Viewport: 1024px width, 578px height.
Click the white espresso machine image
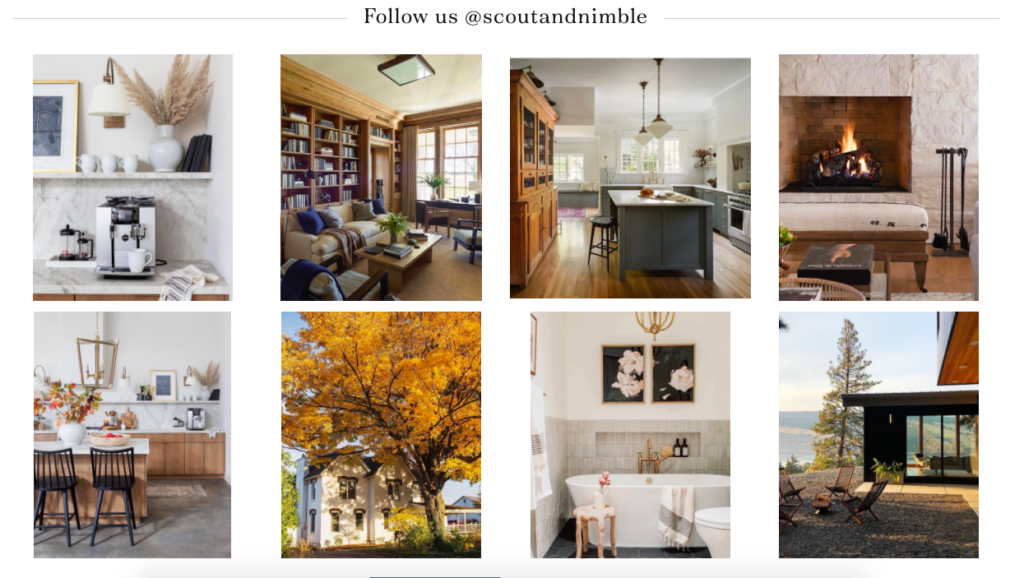coord(125,235)
